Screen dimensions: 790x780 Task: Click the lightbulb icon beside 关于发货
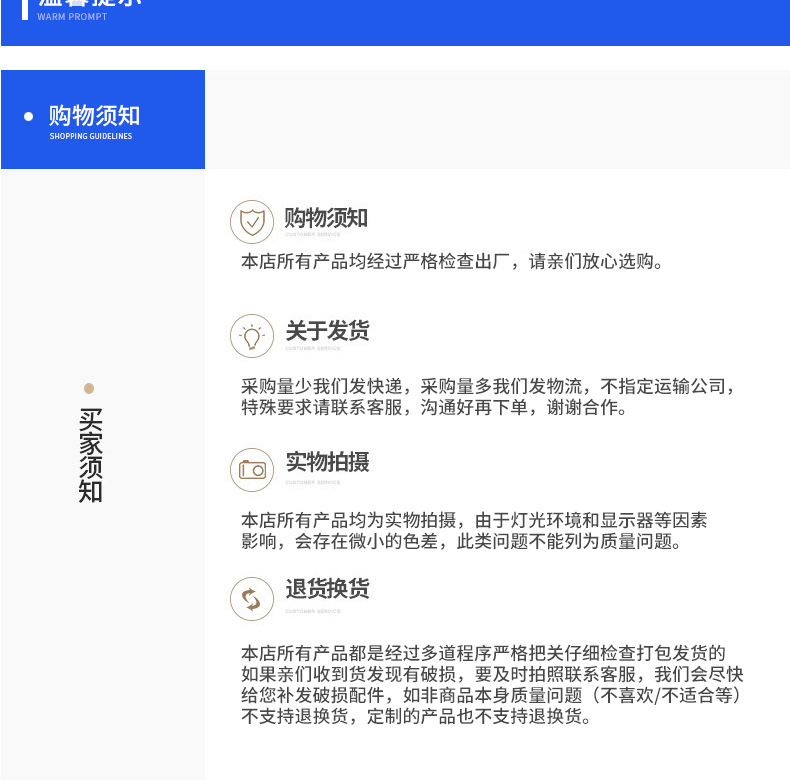(252, 336)
